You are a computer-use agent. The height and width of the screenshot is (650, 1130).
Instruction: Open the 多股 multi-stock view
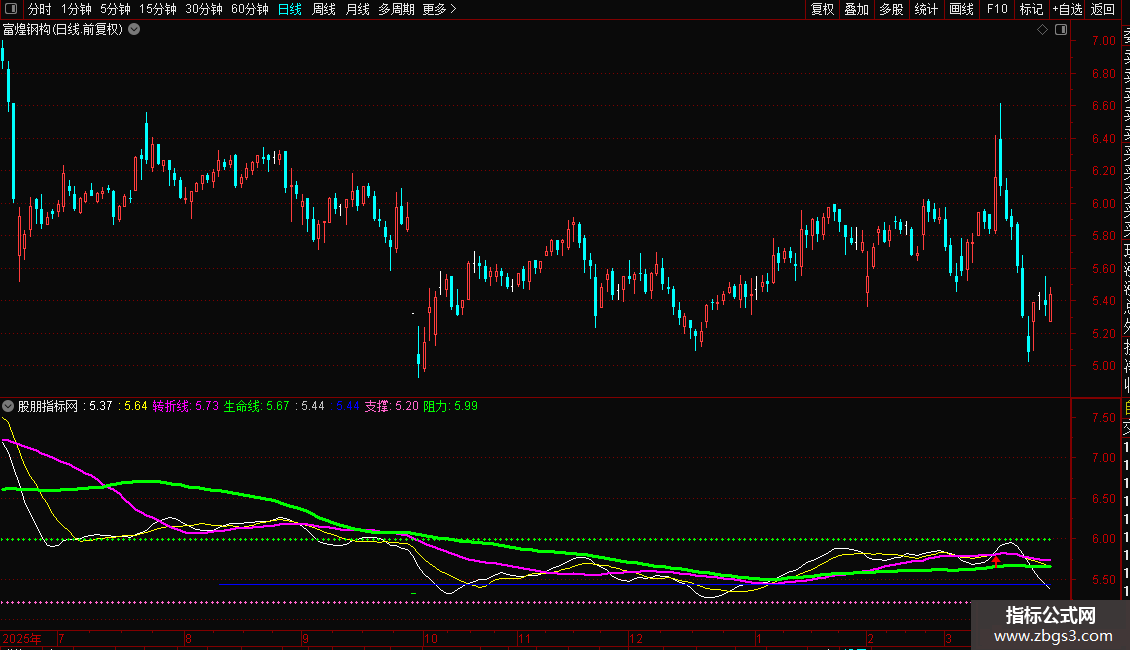click(x=891, y=9)
